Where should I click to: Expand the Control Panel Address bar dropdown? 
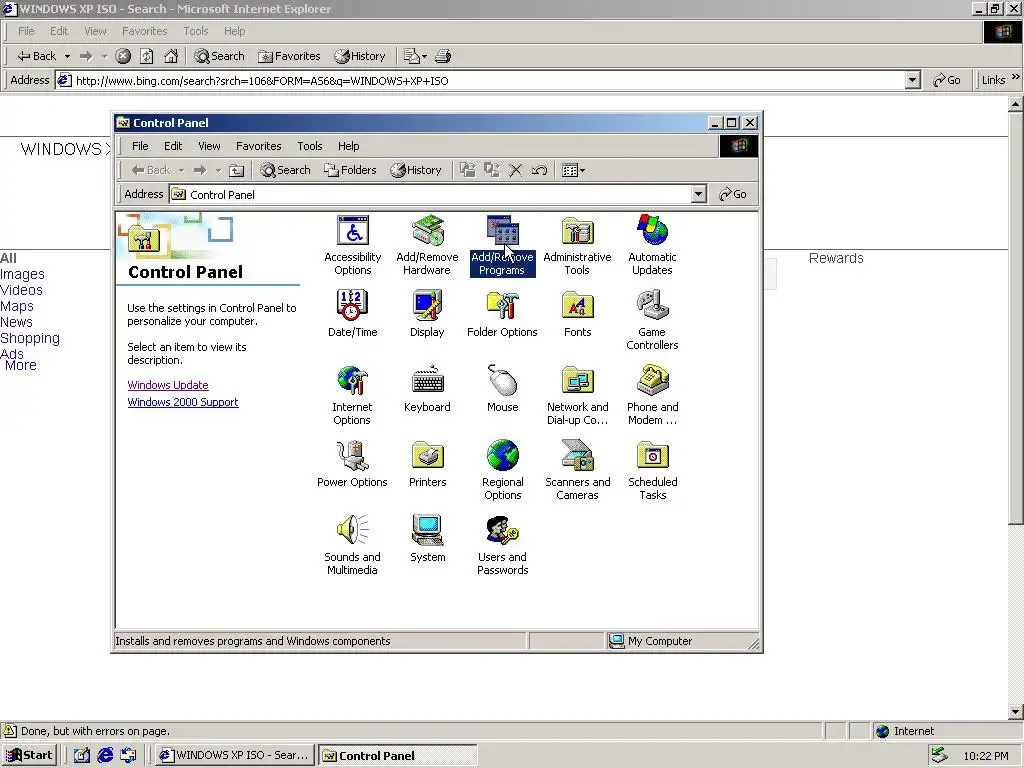[x=699, y=194]
